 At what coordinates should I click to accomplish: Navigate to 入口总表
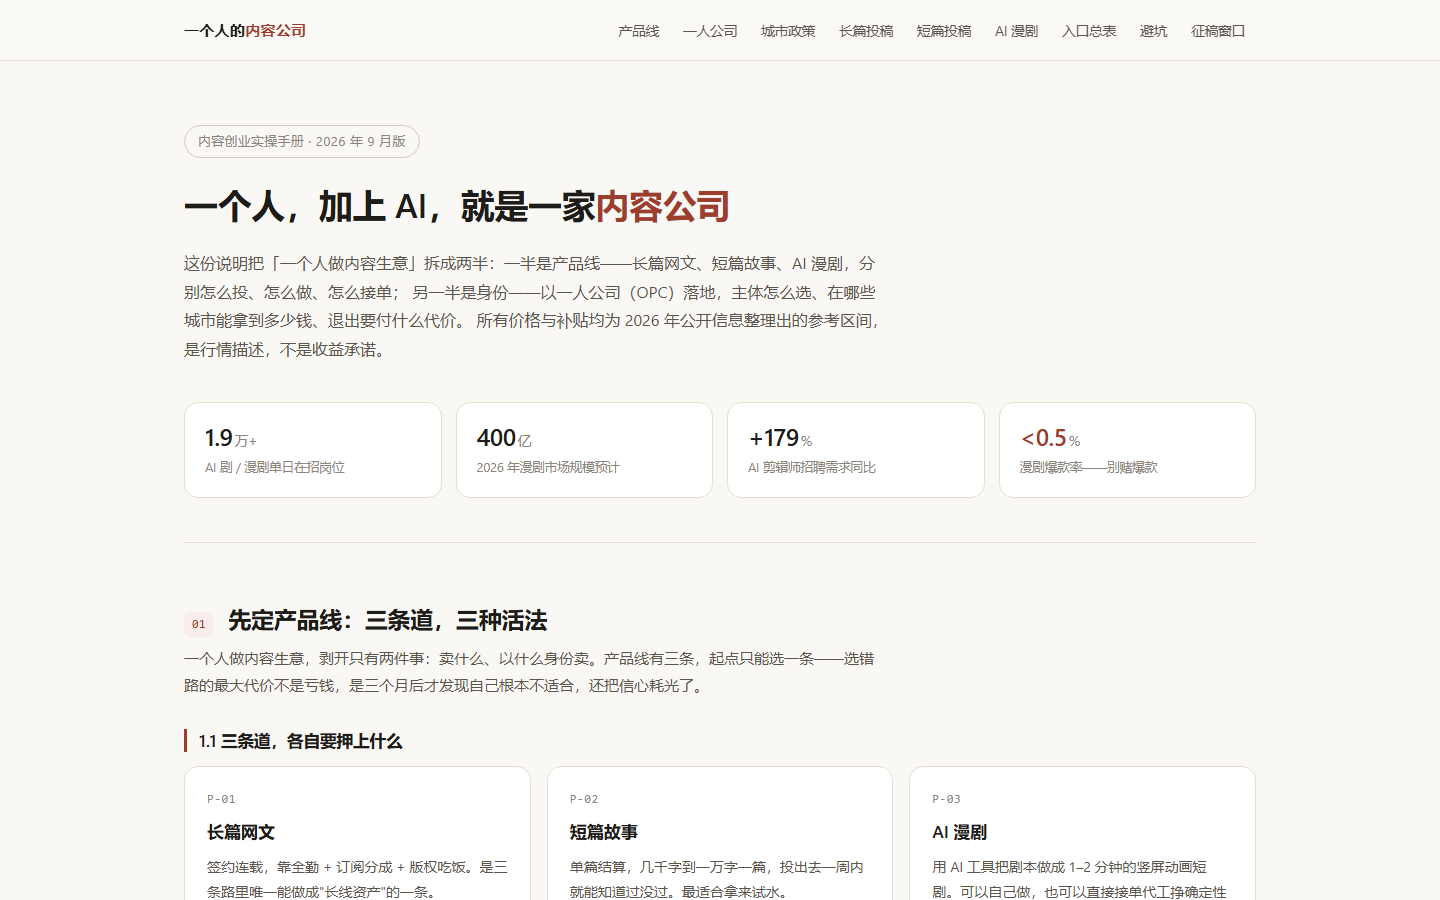(x=1089, y=31)
